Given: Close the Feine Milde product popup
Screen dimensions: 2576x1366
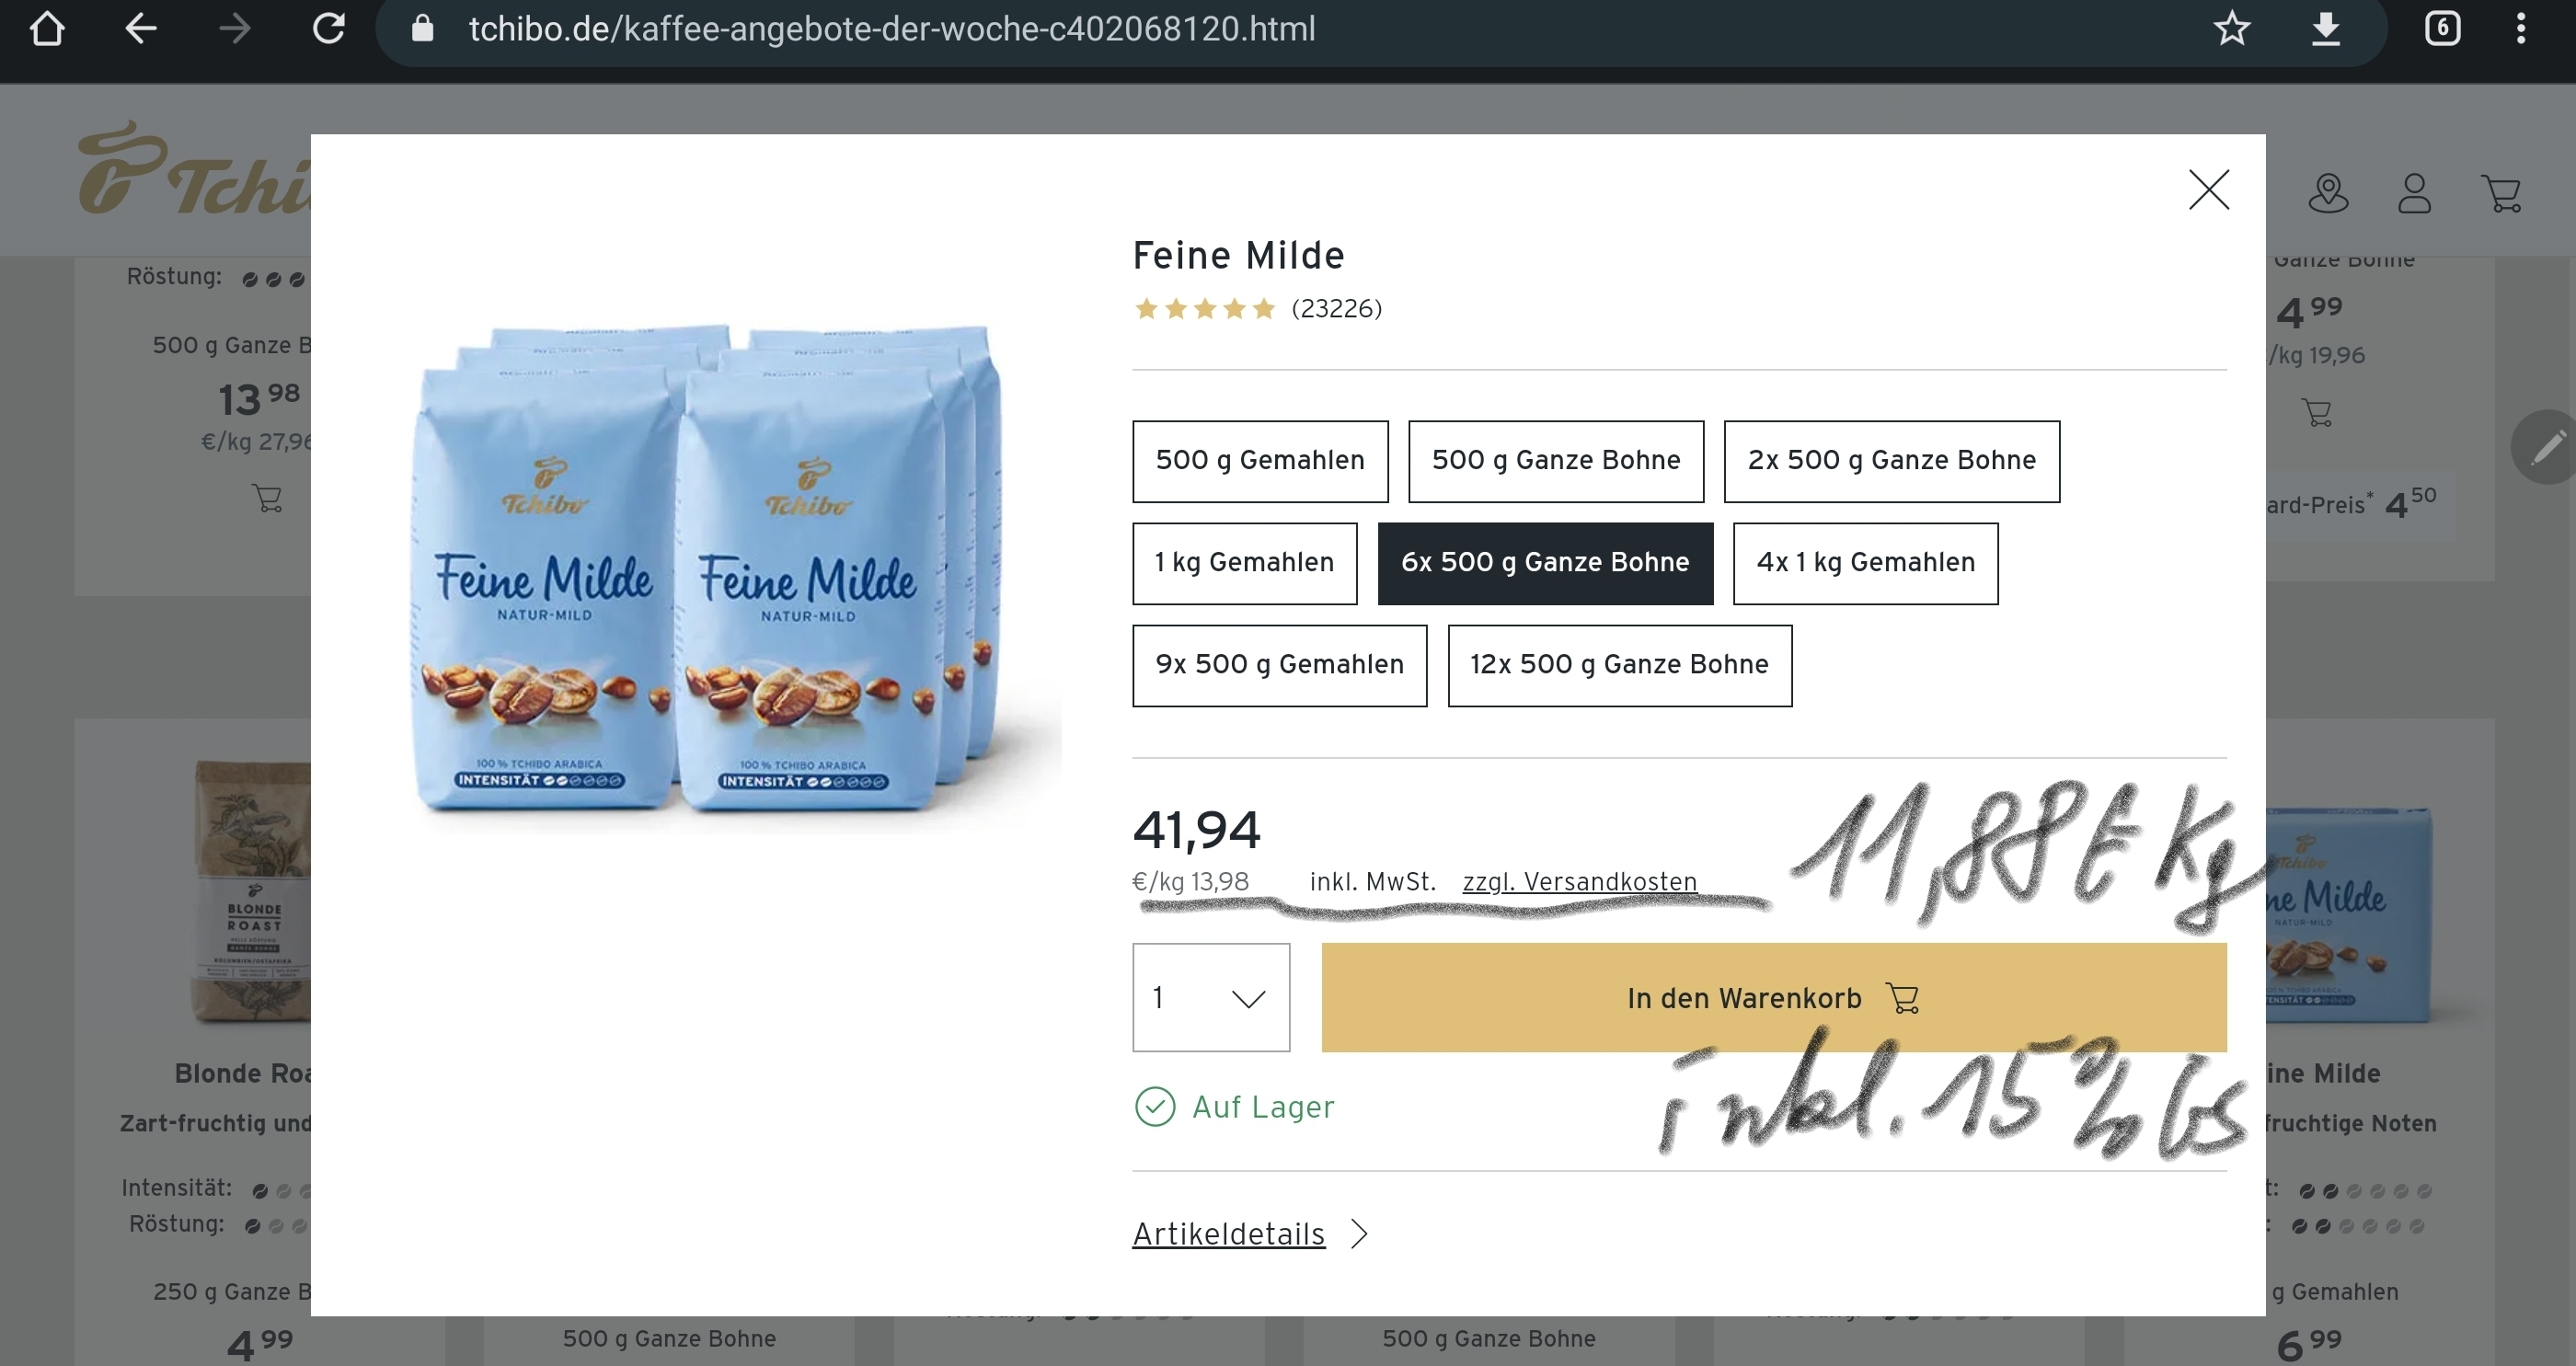Looking at the screenshot, I should point(2208,189).
